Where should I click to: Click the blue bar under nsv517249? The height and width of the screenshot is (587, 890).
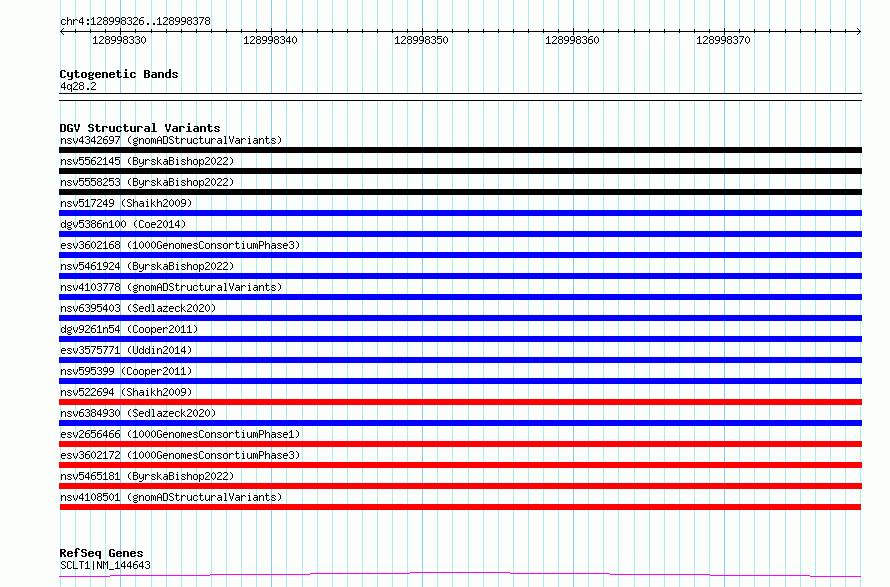pyautogui.click(x=460, y=213)
